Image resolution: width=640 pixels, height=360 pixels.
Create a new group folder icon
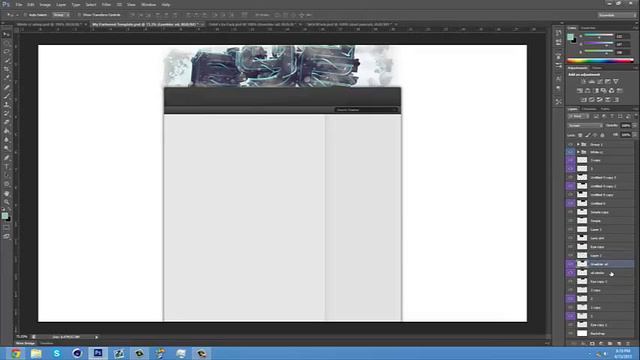610,344
